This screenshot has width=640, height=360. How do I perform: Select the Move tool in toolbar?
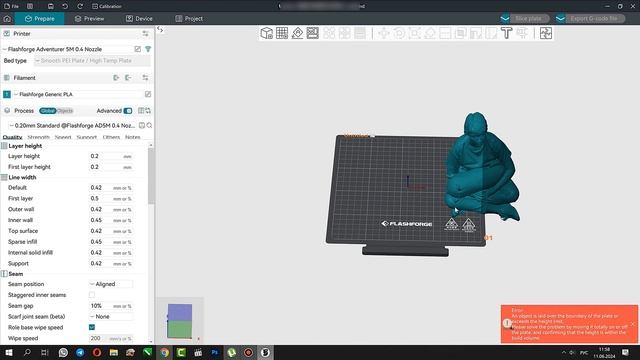384,33
